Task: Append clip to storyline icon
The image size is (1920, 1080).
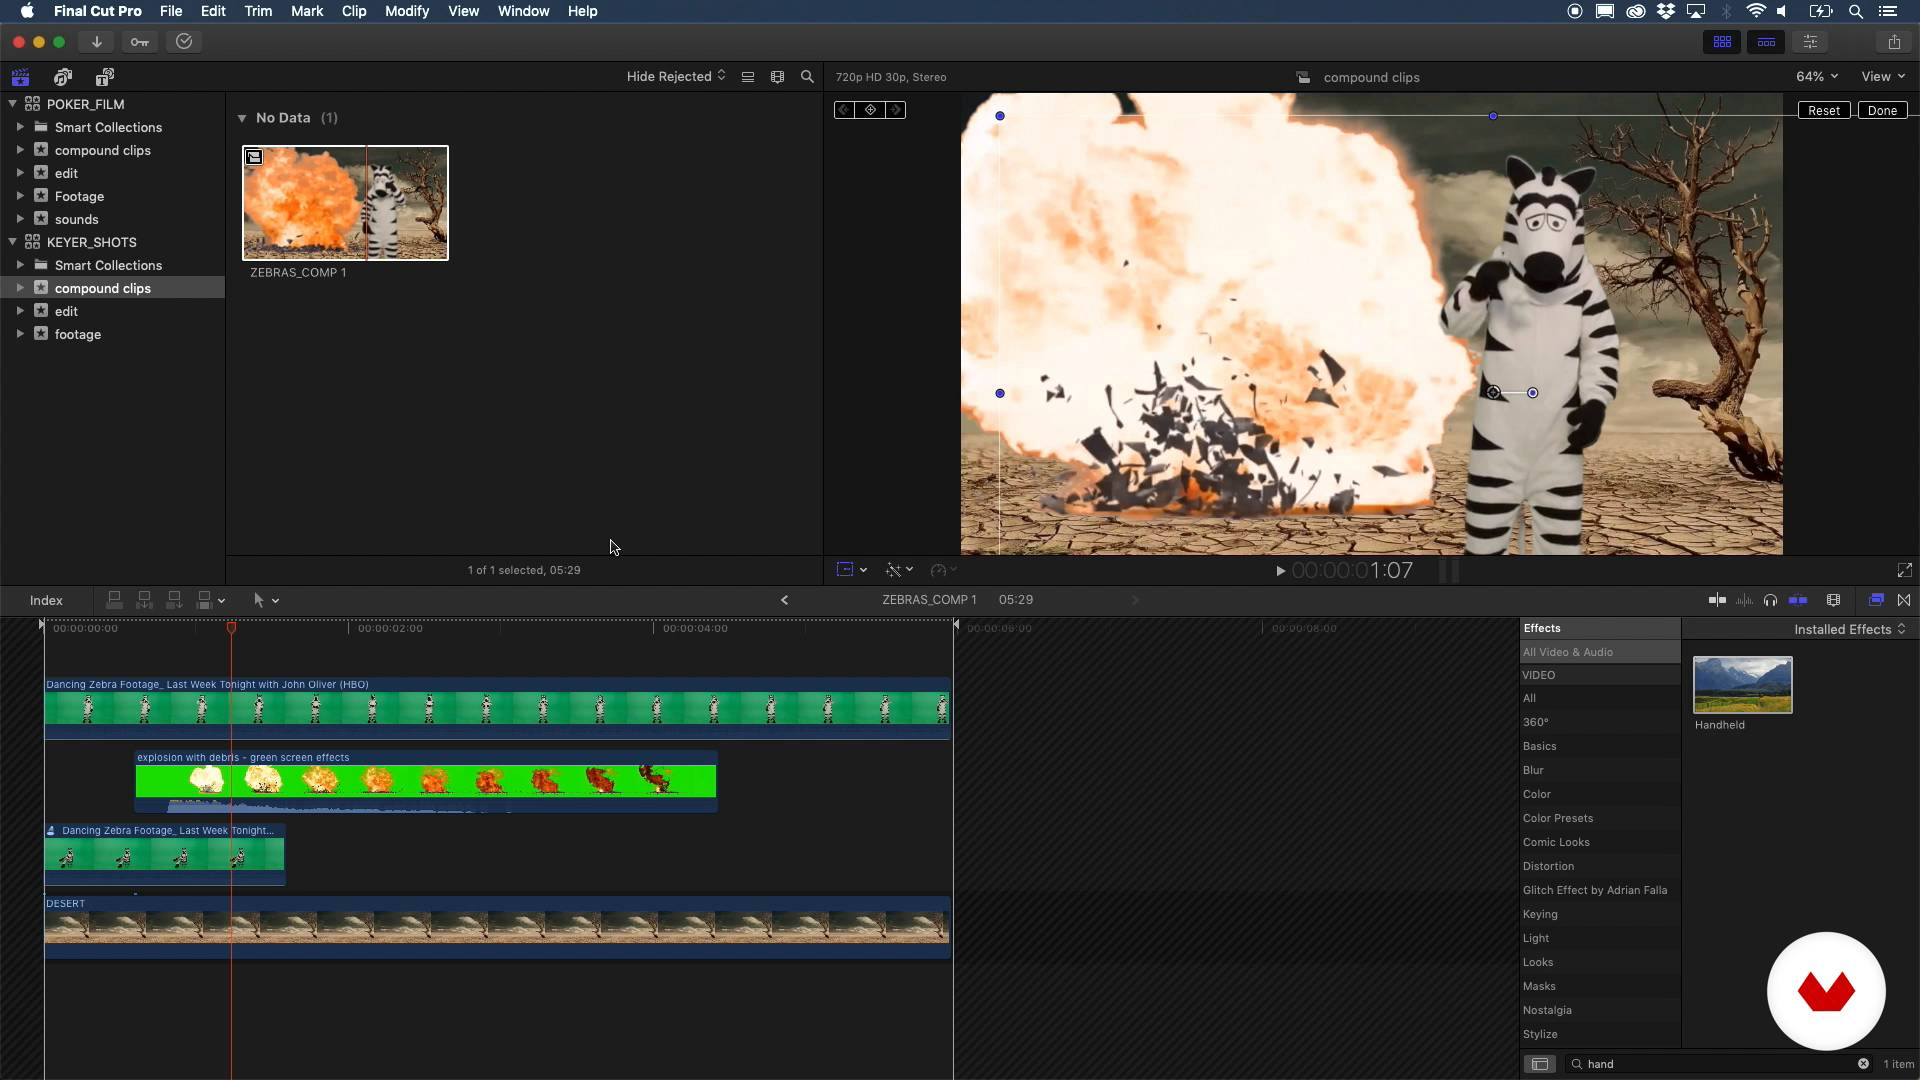Action: (174, 600)
